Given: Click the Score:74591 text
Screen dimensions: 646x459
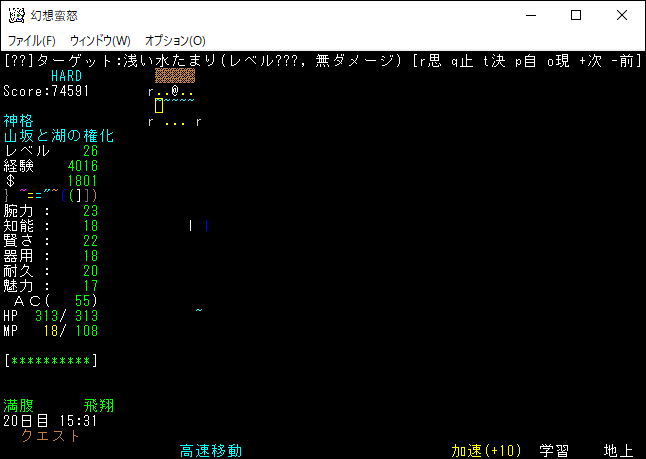Looking at the screenshot, I should coord(46,91).
